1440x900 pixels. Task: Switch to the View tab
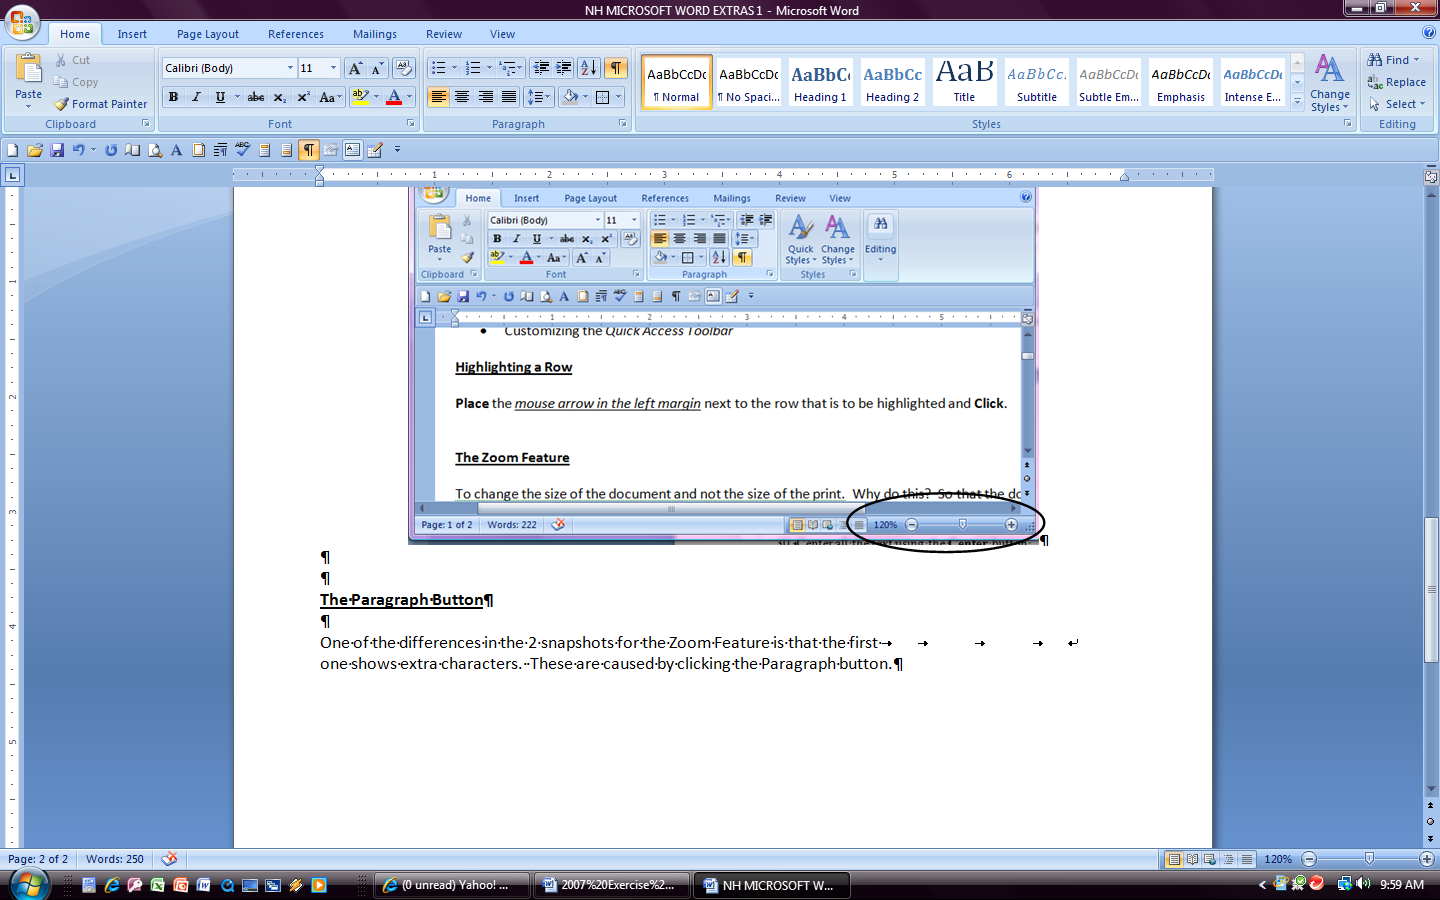point(503,34)
